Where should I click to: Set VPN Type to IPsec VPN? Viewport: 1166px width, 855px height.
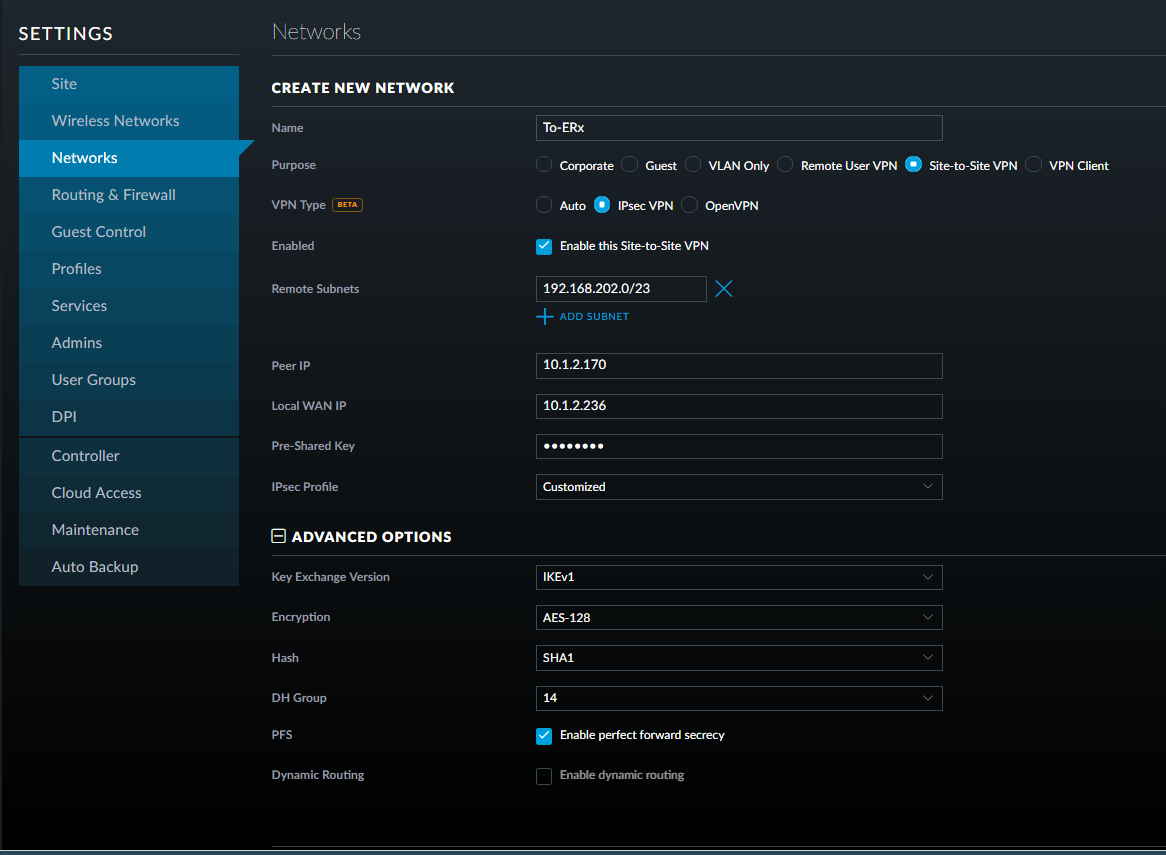tap(602, 204)
